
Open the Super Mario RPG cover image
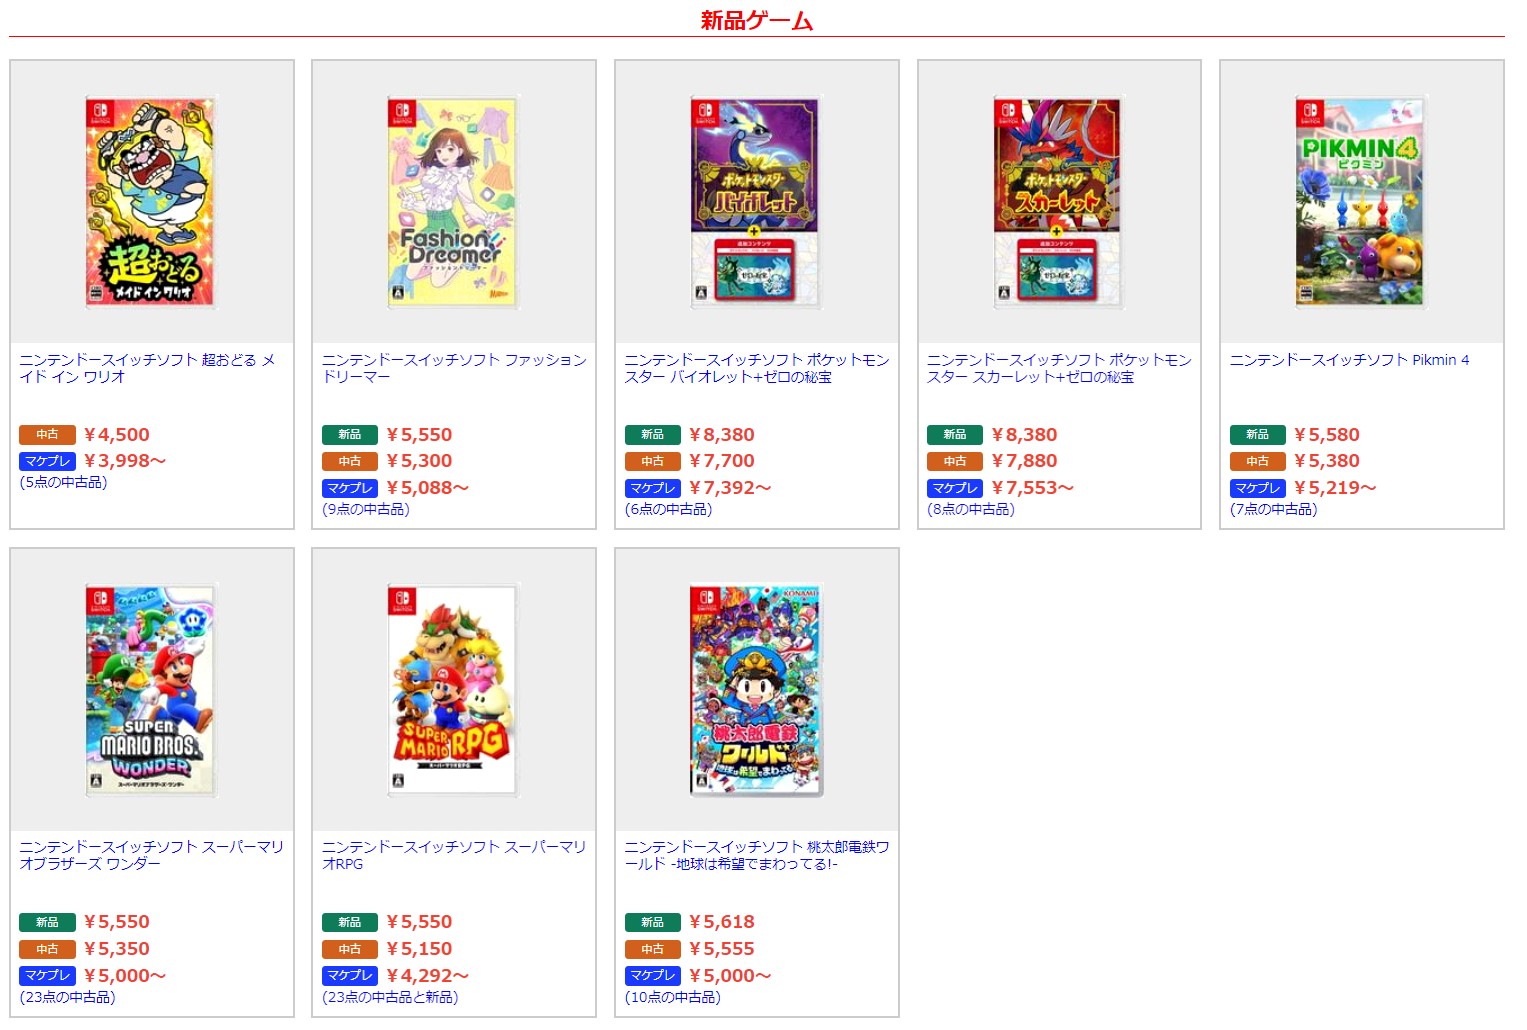tap(454, 690)
